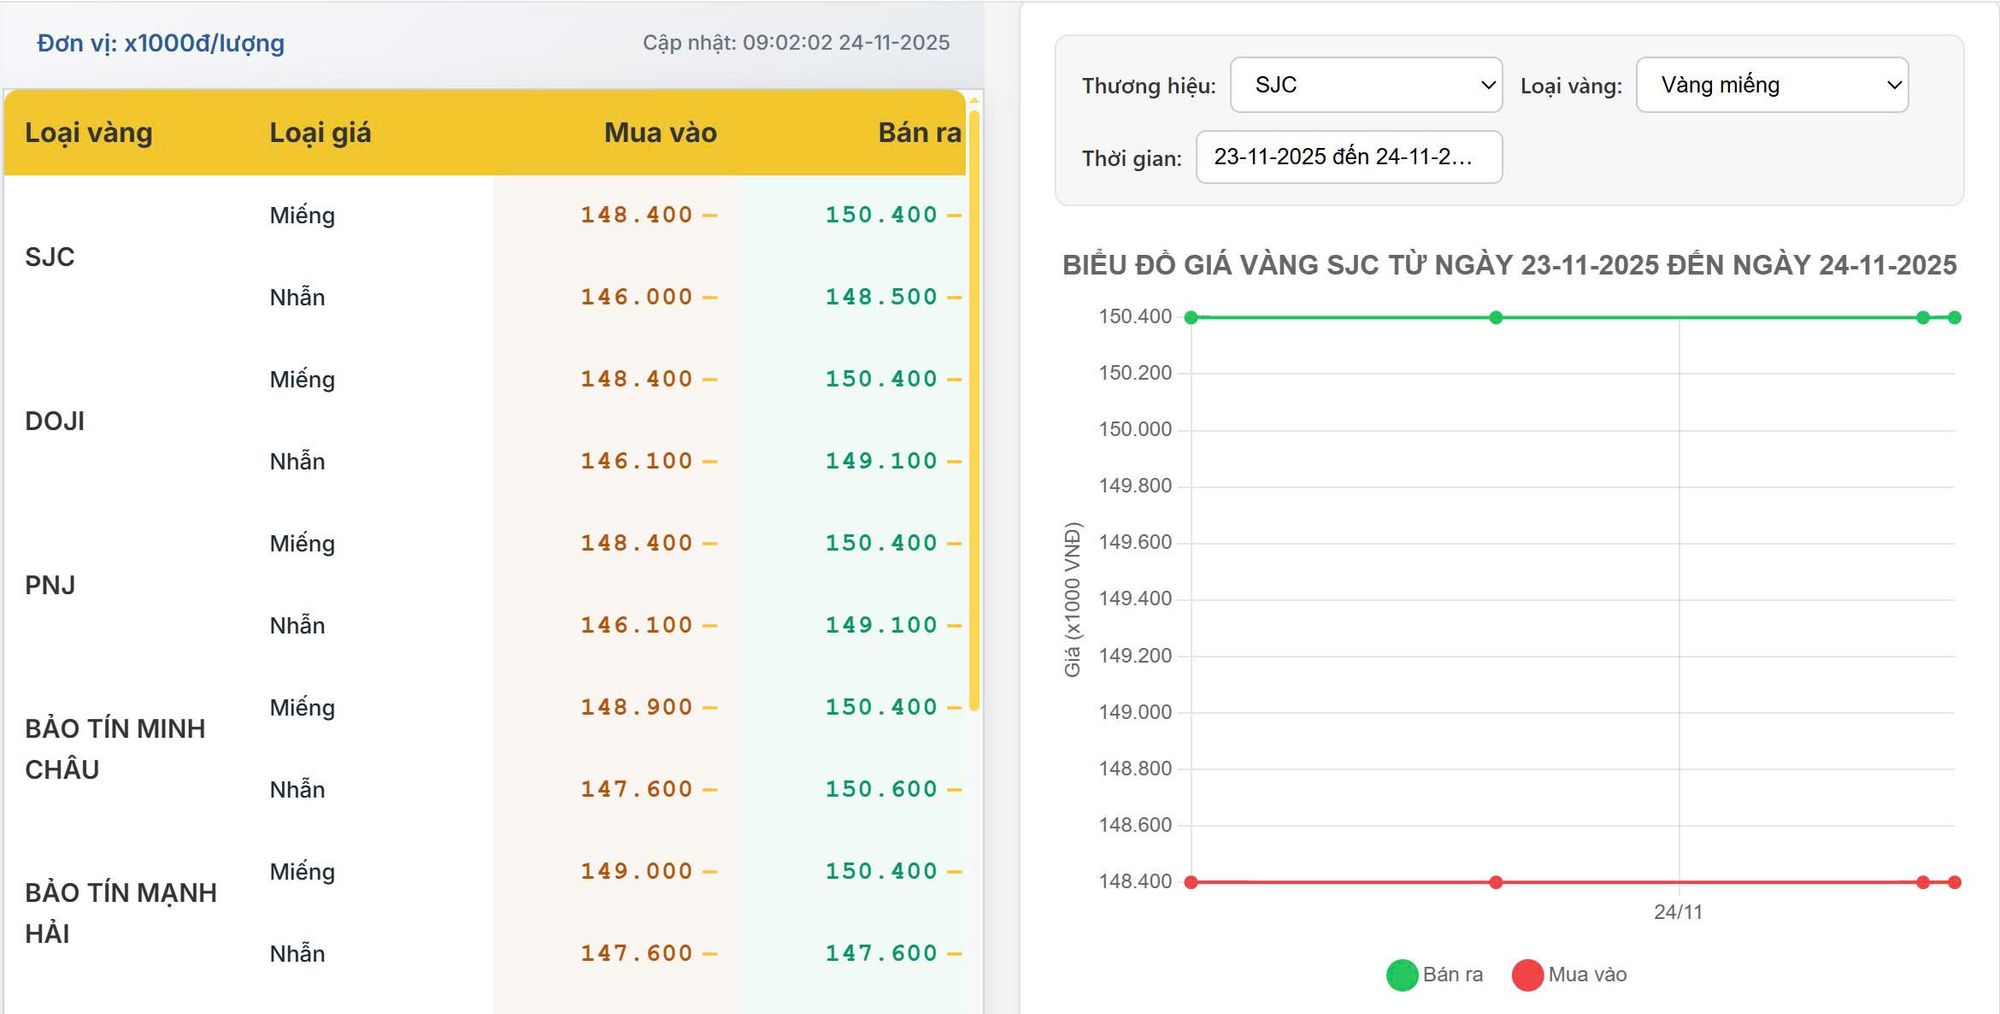Screen dimensions: 2000x1014
Task: Select the DOJI brand row label
Action: pyautogui.click(x=55, y=421)
